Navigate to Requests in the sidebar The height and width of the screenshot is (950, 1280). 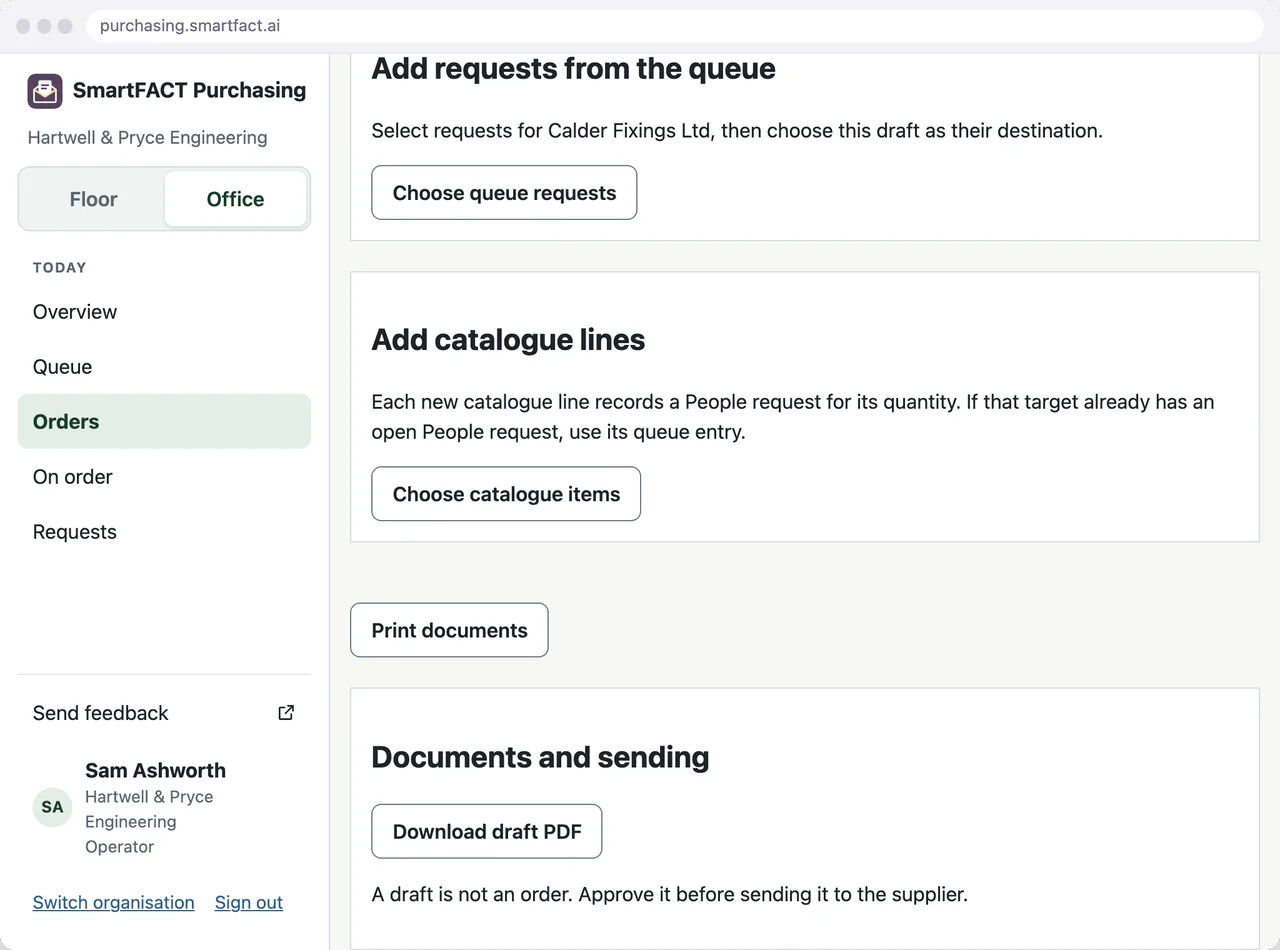pyautogui.click(x=164, y=532)
